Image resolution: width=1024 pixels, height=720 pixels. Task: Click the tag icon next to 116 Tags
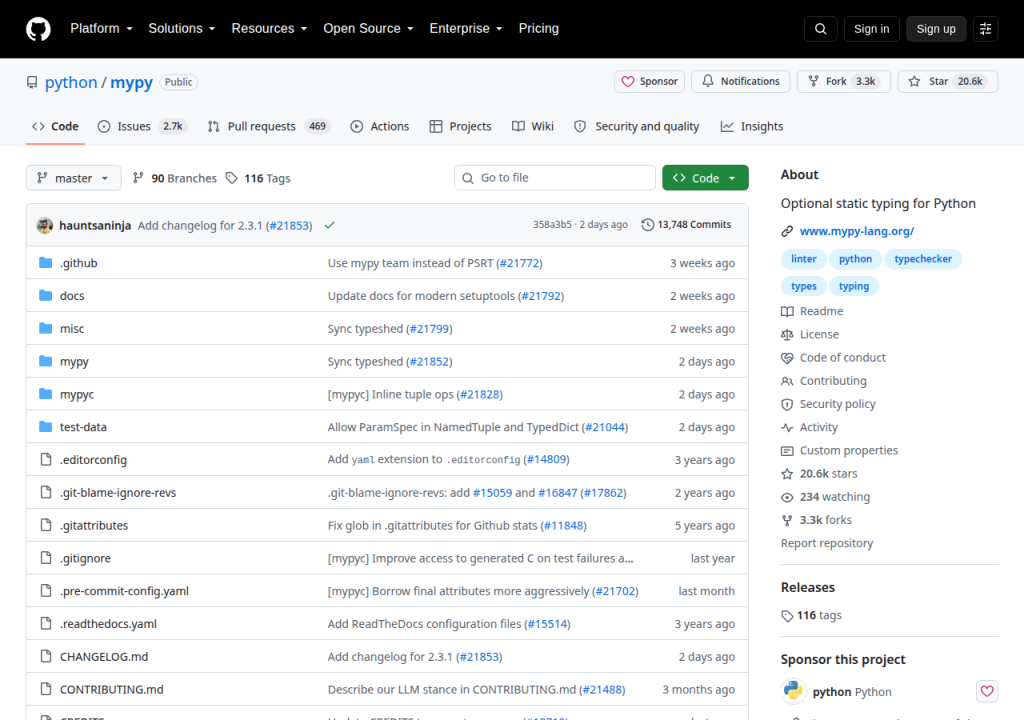[231, 178]
